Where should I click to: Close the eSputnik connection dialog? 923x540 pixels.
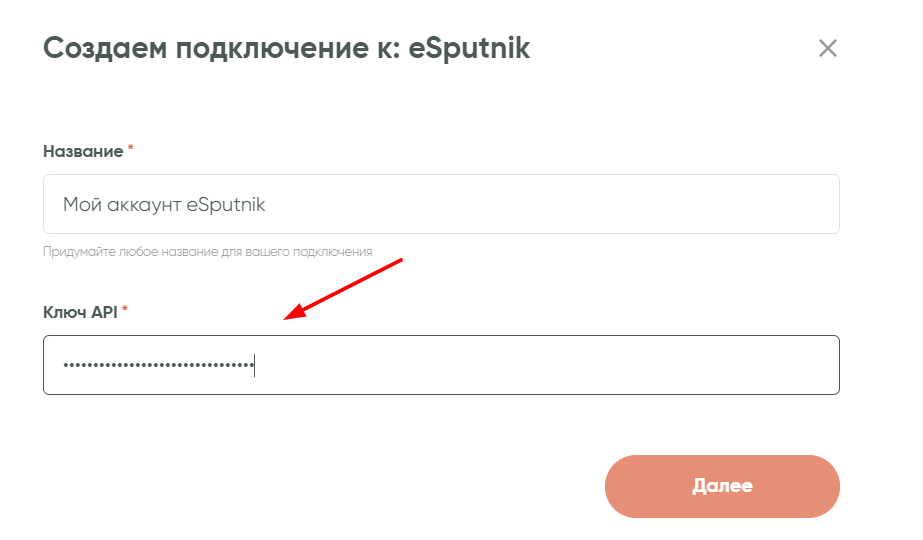pyautogui.click(x=827, y=48)
